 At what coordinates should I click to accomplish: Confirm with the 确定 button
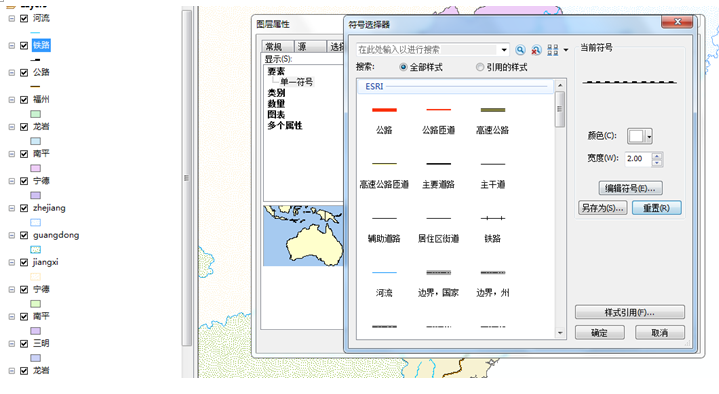click(x=599, y=333)
